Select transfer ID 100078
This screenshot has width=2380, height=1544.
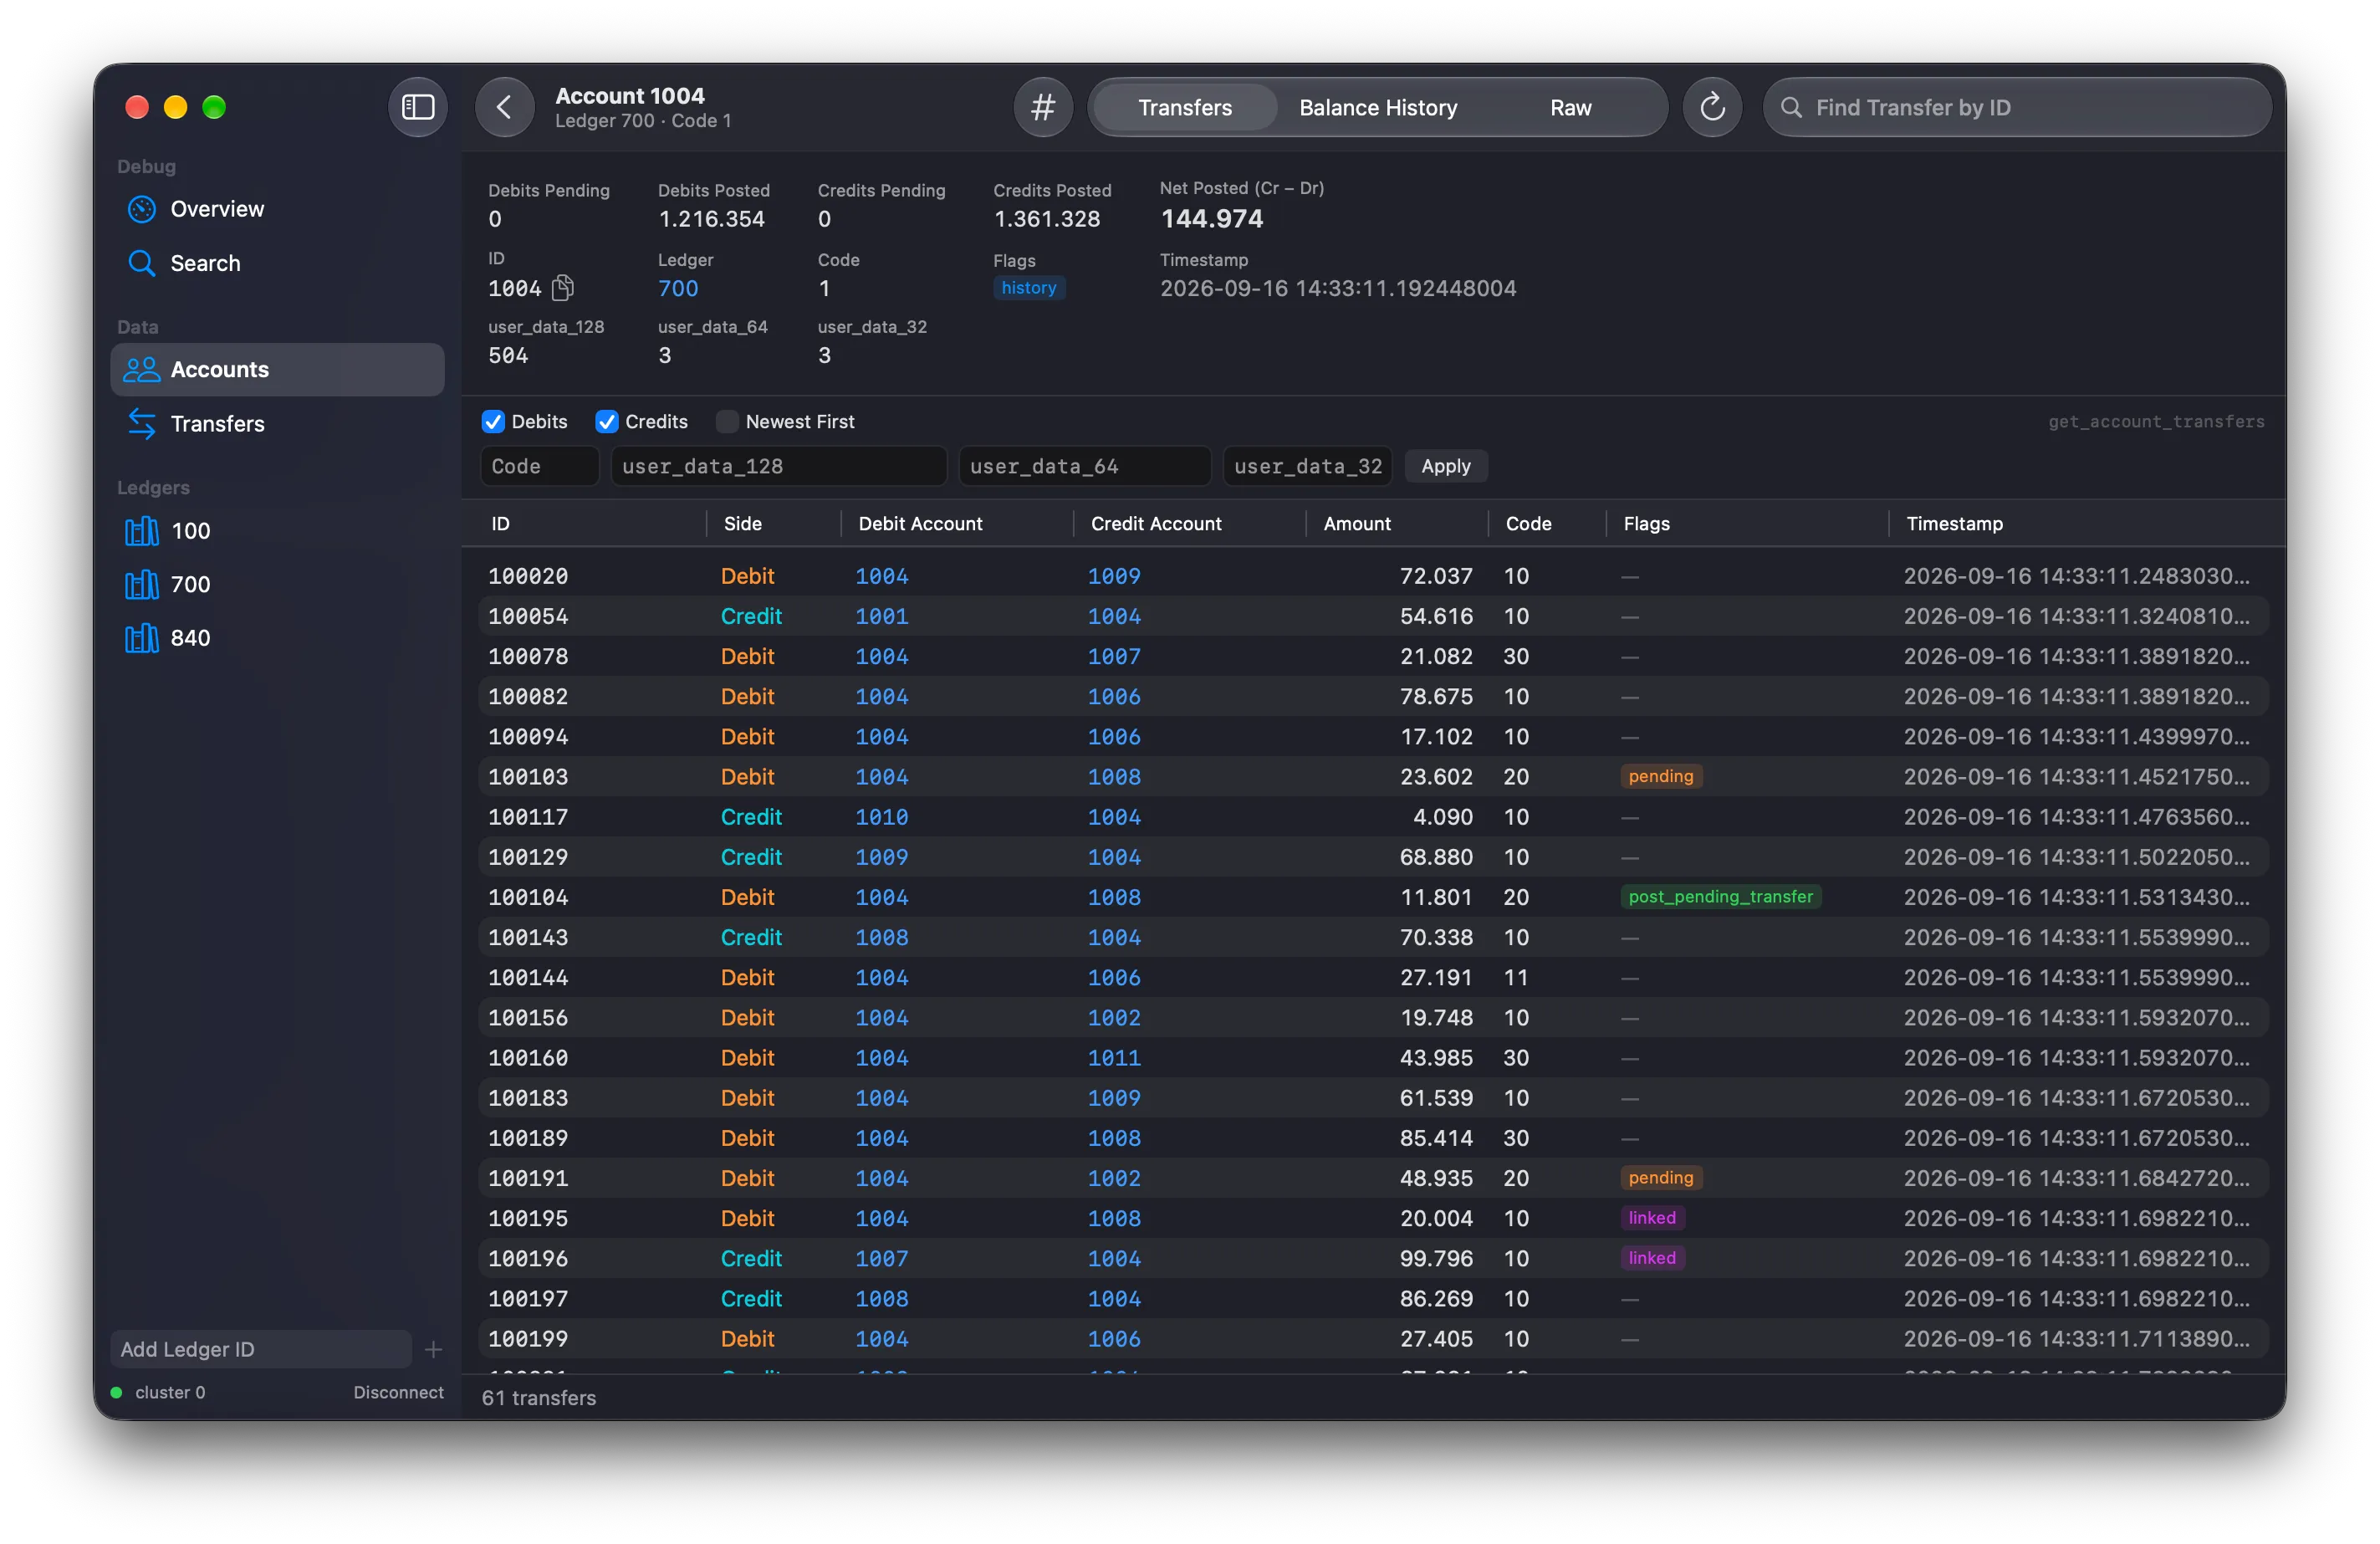(x=528, y=656)
